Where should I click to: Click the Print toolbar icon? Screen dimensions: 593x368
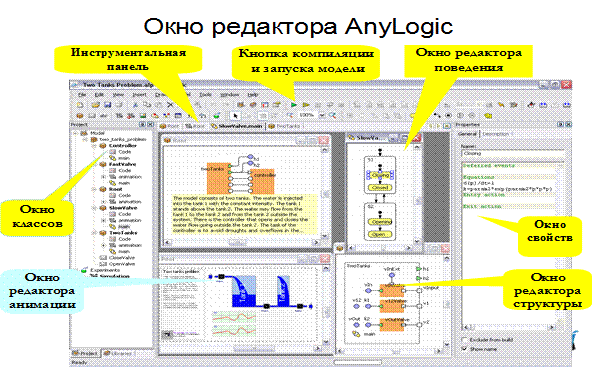coord(119,105)
